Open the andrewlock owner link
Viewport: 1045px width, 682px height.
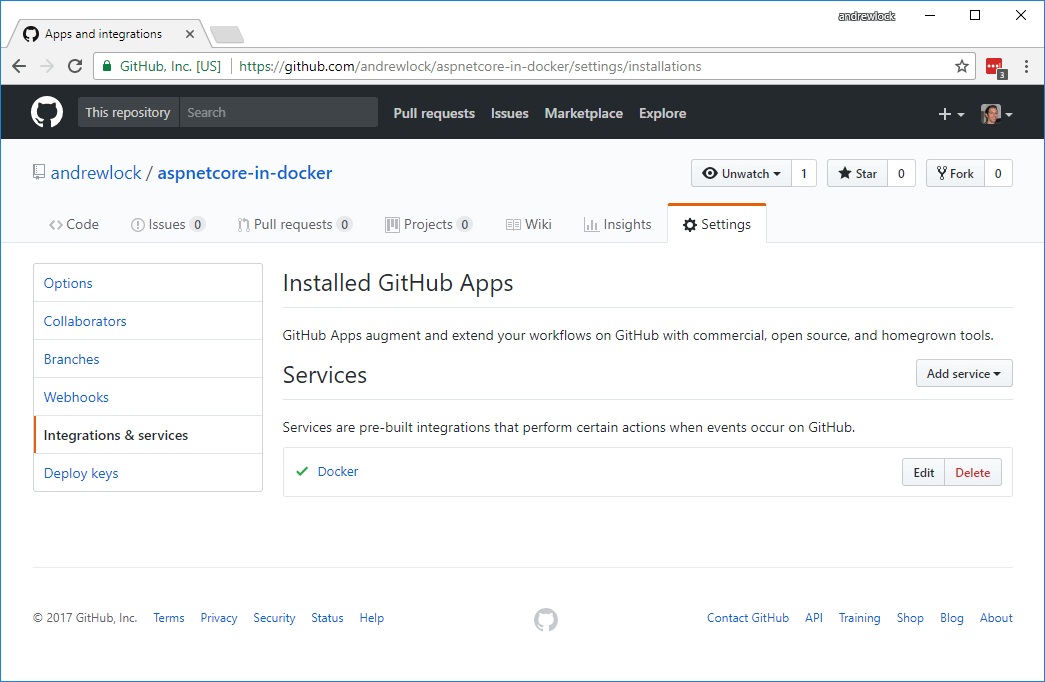point(96,173)
